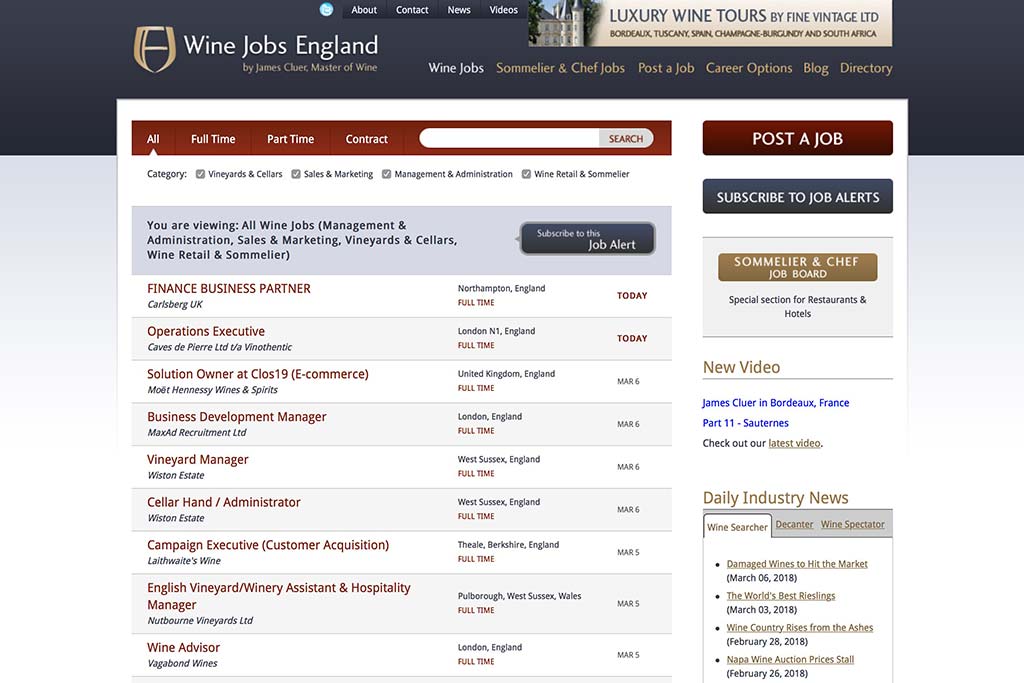Click Moët Hennessy Wines & Spirits text
This screenshot has height=683, width=1024.
pos(212,390)
